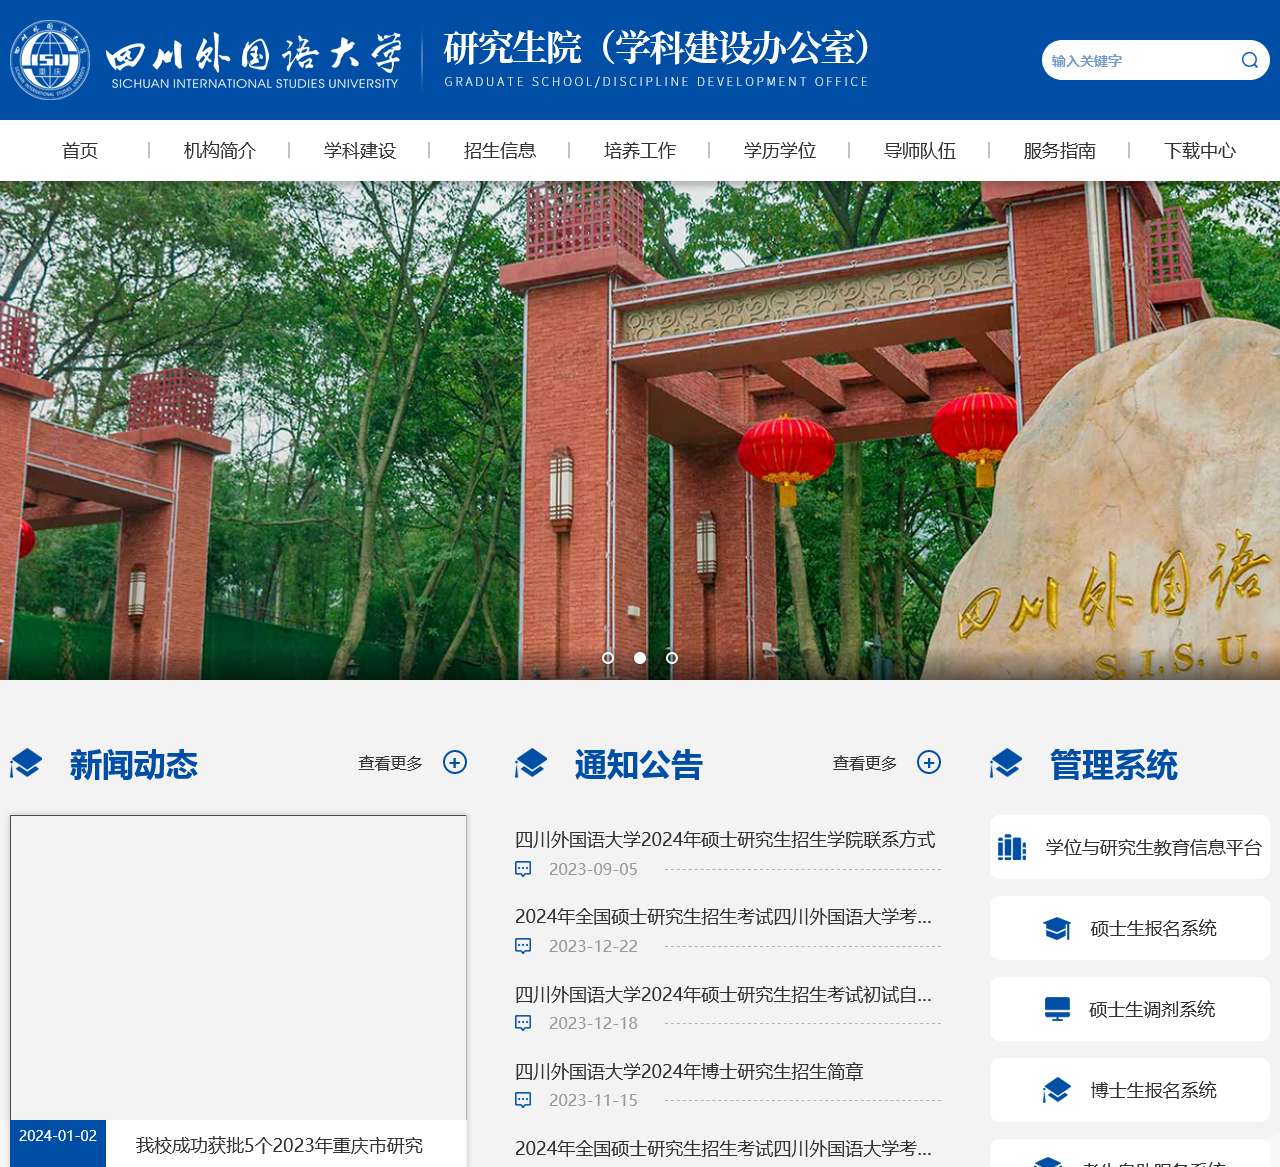Click the graduation cap icon beside 通知公告
Screen dimensions: 1280x1167
point(531,764)
